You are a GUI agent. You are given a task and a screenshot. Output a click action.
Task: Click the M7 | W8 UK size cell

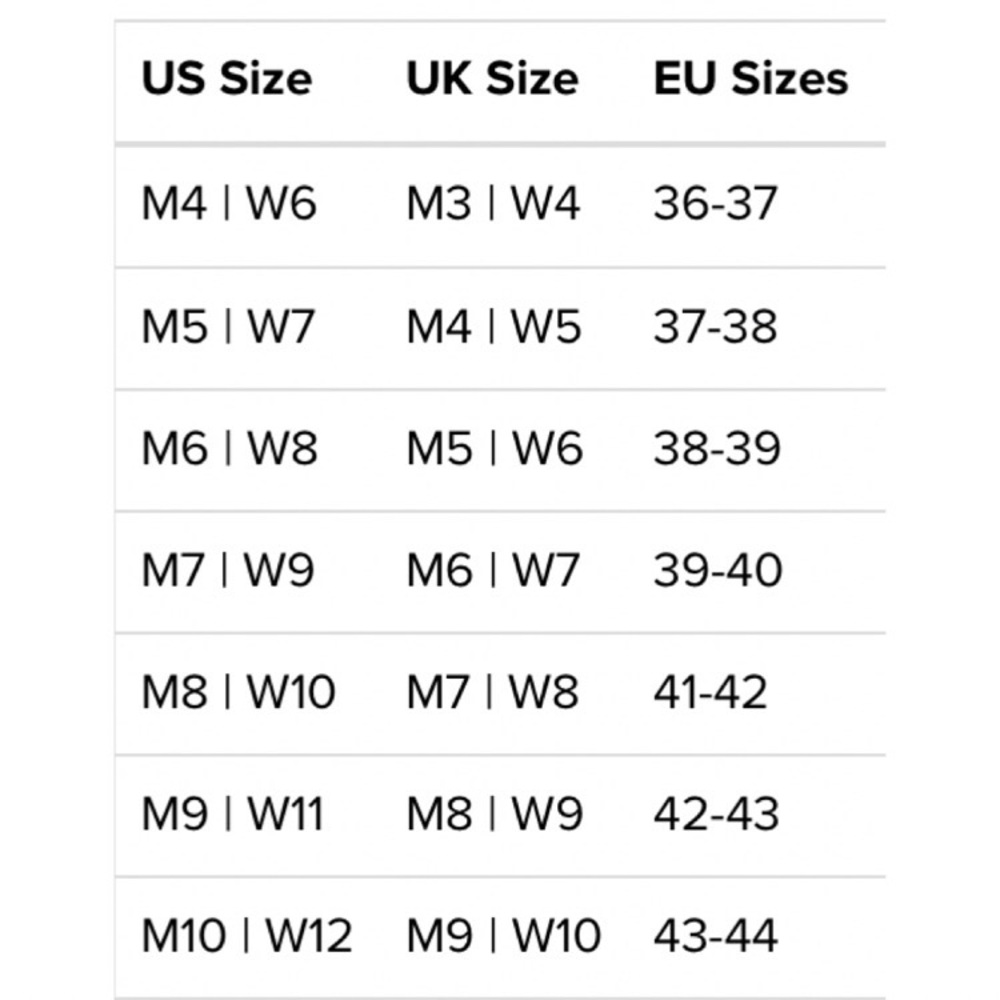point(492,692)
